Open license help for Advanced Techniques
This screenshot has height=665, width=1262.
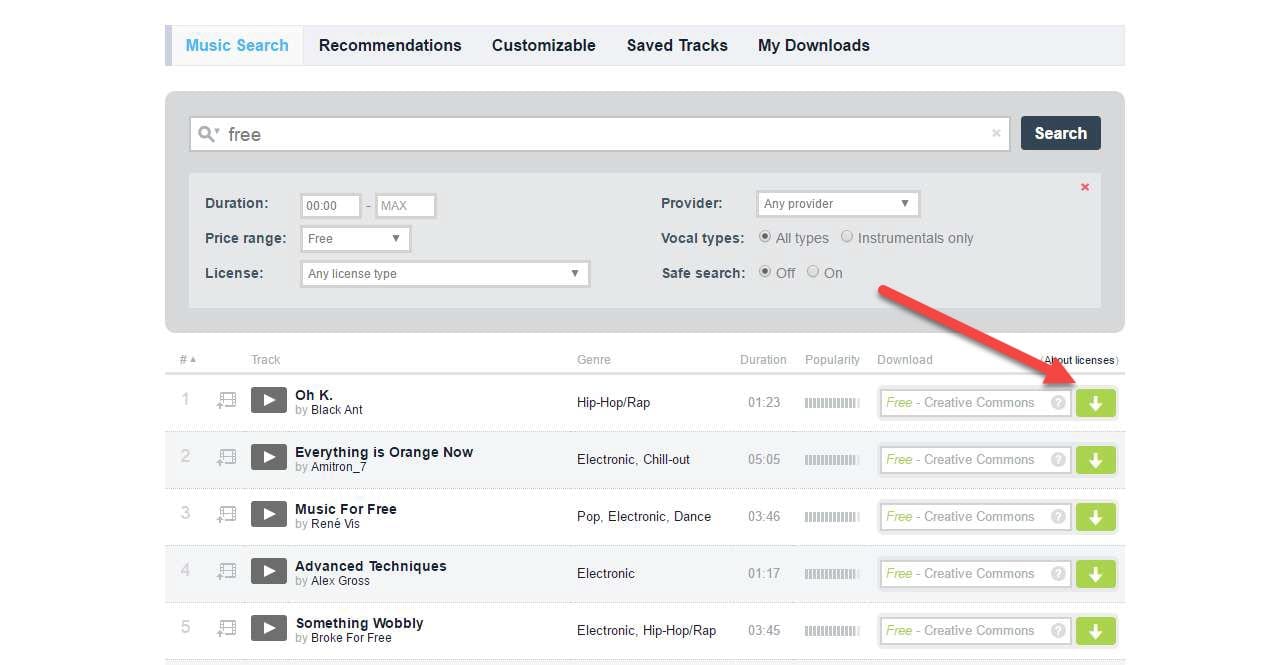[x=1058, y=574]
